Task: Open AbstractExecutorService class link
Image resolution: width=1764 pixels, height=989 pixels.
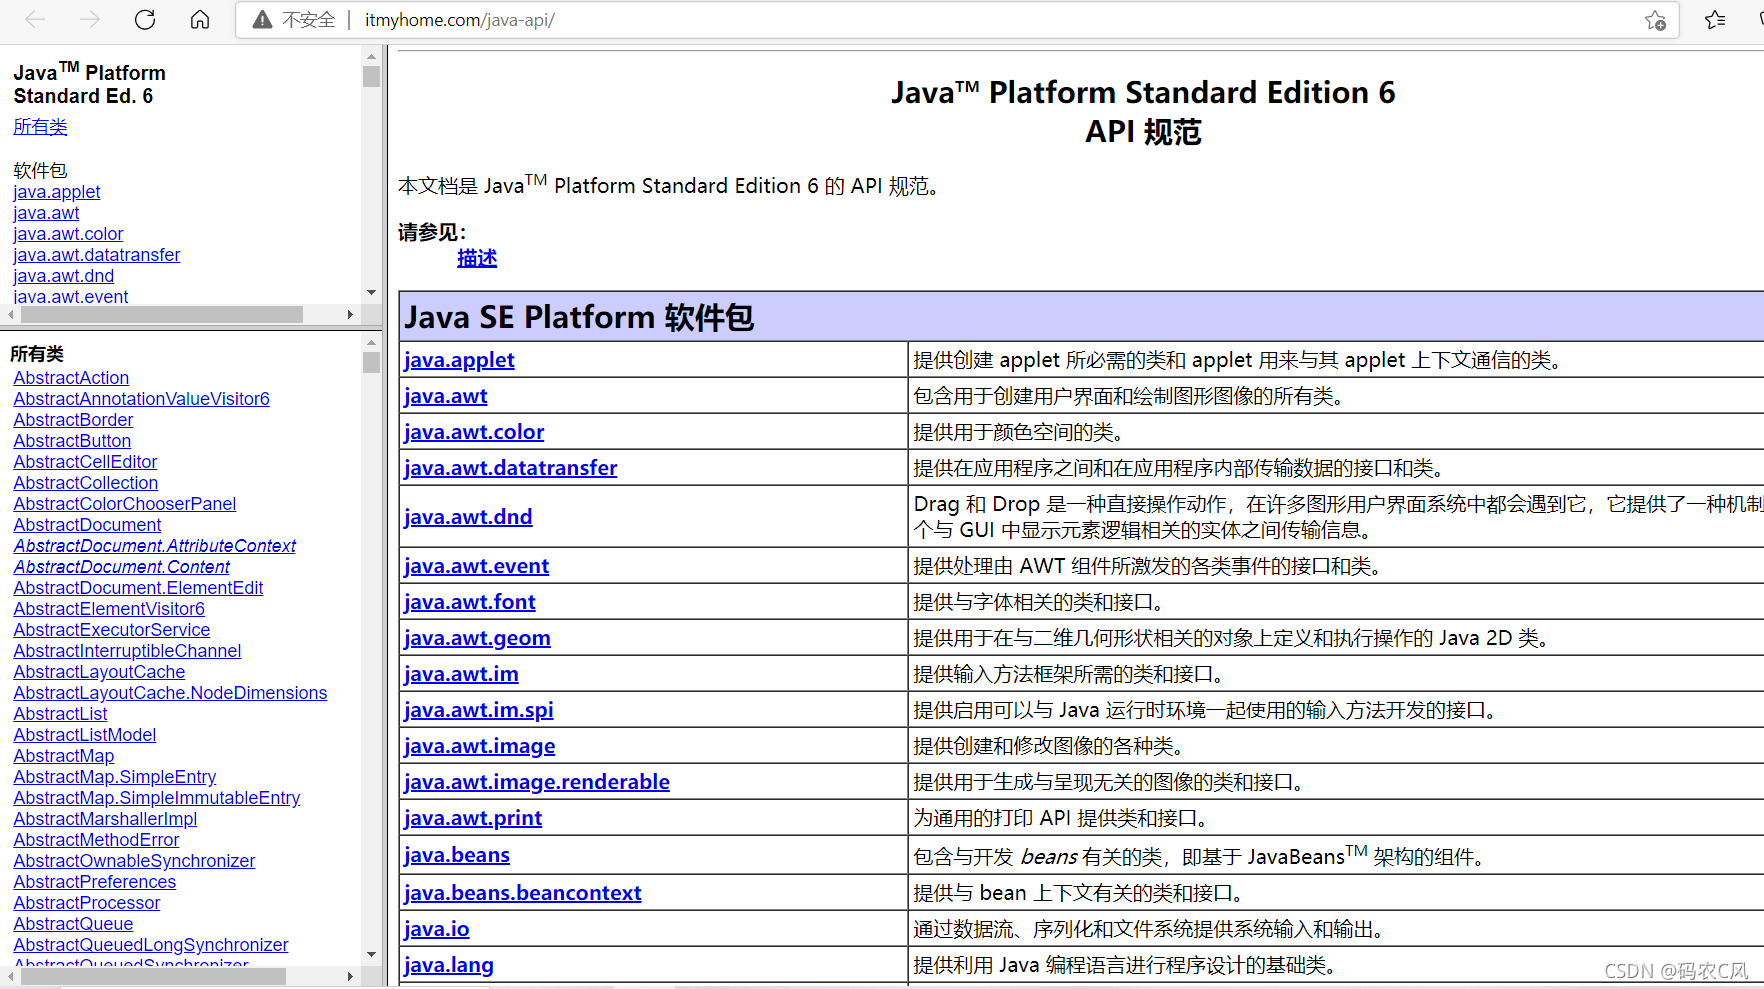Action: [x=112, y=630]
